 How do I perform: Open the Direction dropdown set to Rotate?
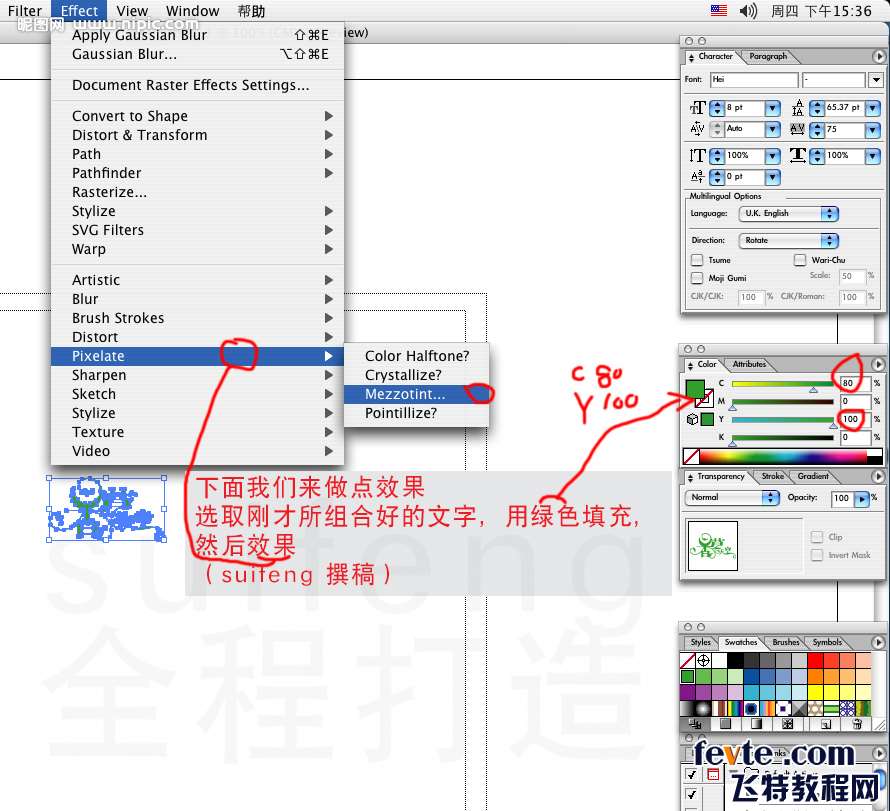tap(788, 241)
